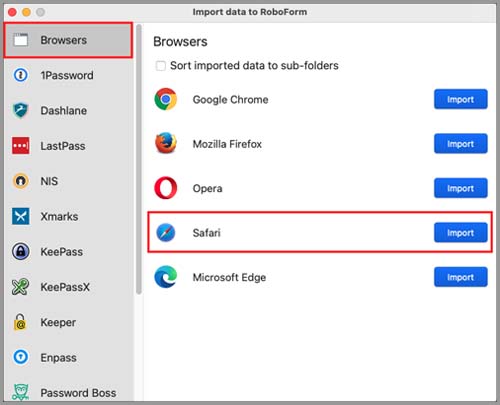The image size is (500, 405).
Task: Enable Sort imported data to sub-folders checkbox
Action: 161,66
